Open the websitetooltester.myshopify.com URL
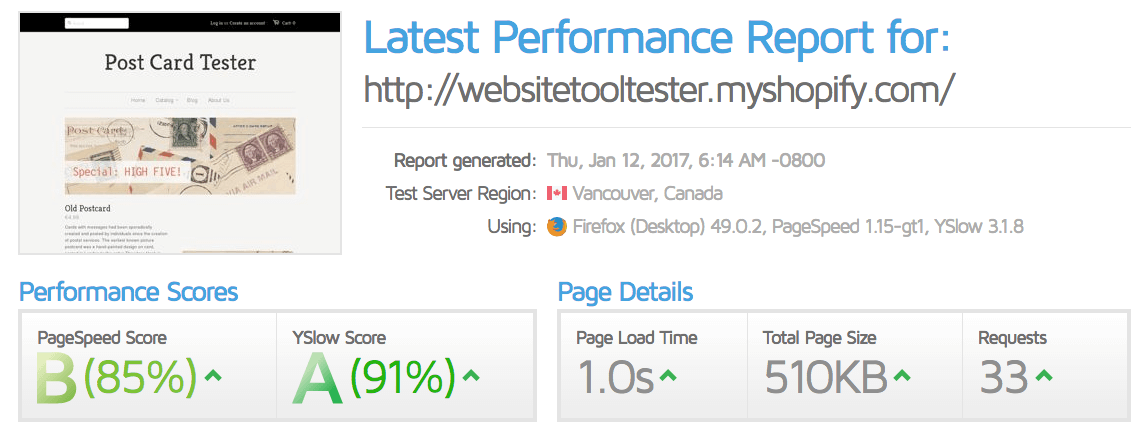Viewport: 1148px width, 439px height. click(x=659, y=91)
